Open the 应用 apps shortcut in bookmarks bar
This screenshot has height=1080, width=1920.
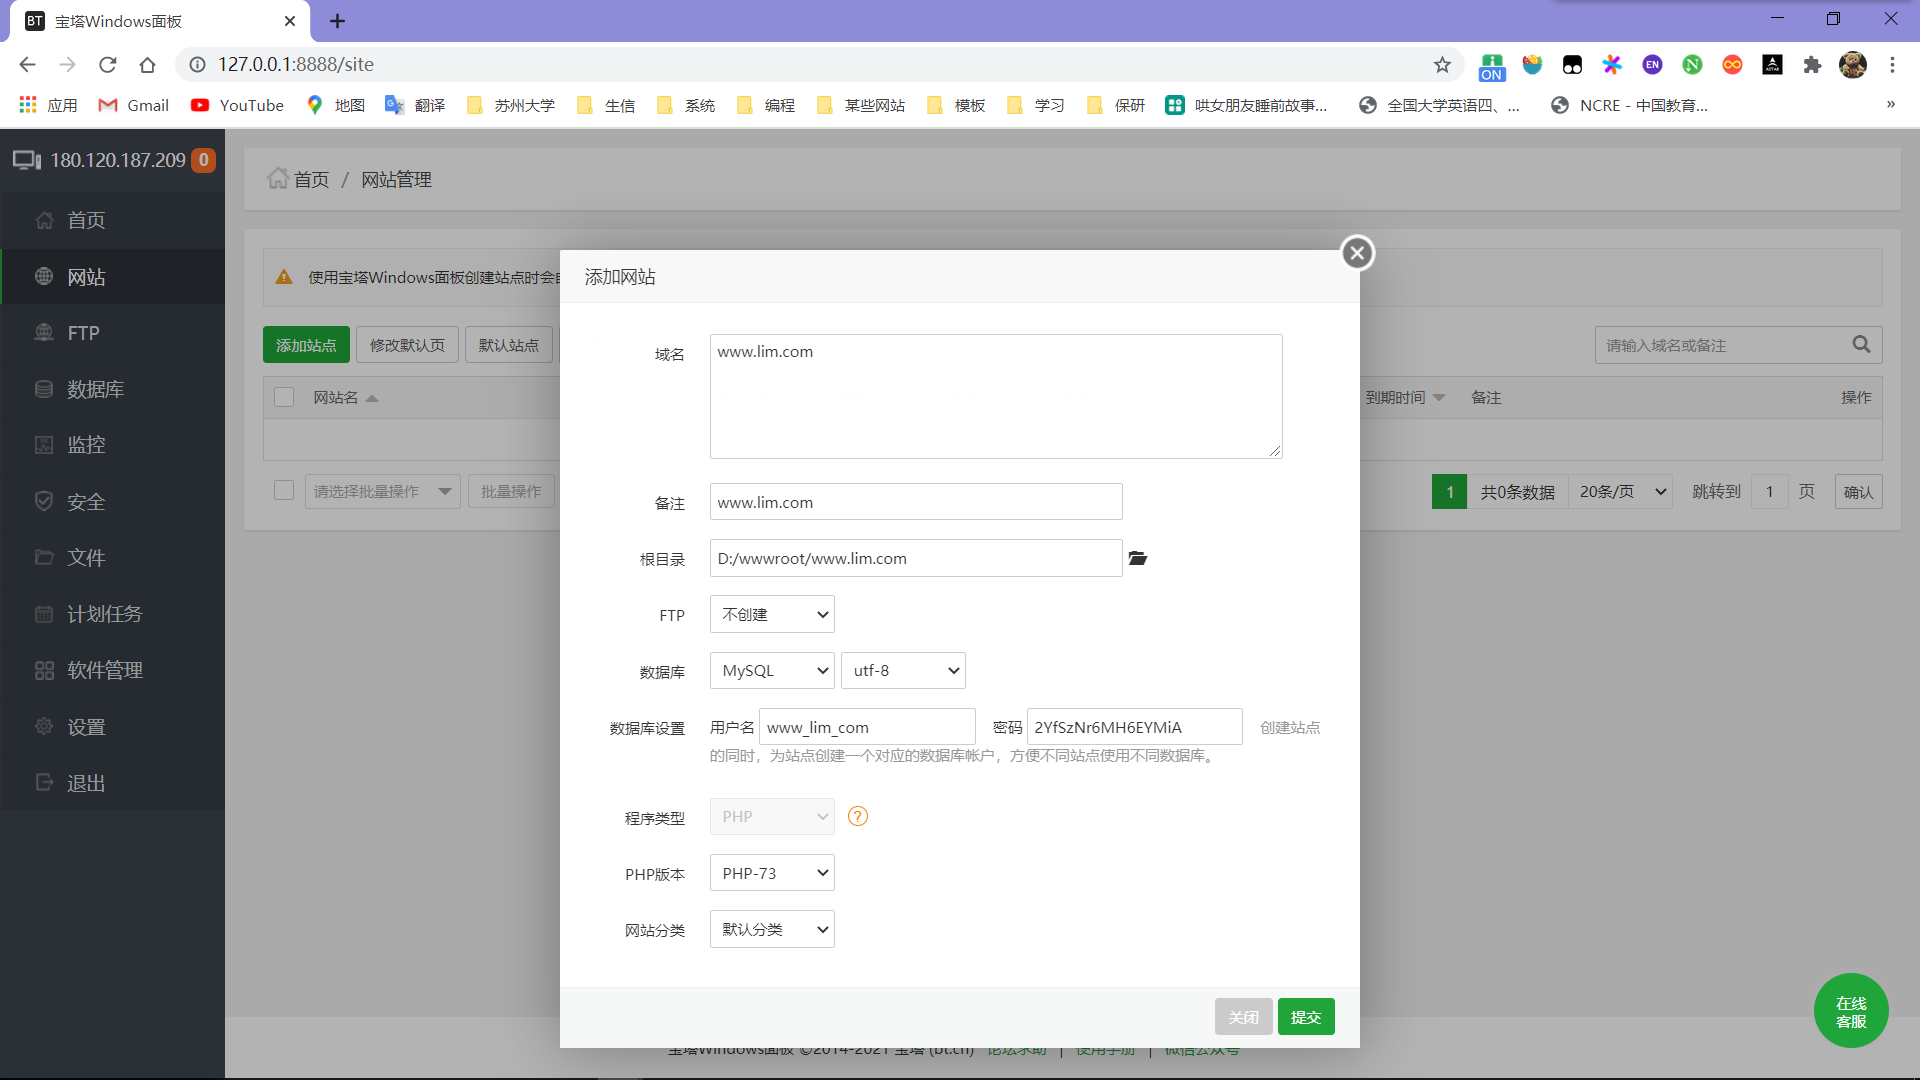tap(48, 105)
